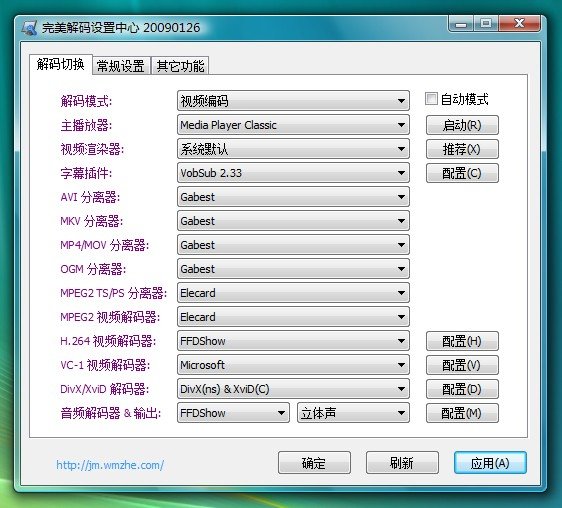Viewport: 562px width, 508px height.
Task: Click the 启动(R) button
Action: pos(462,125)
